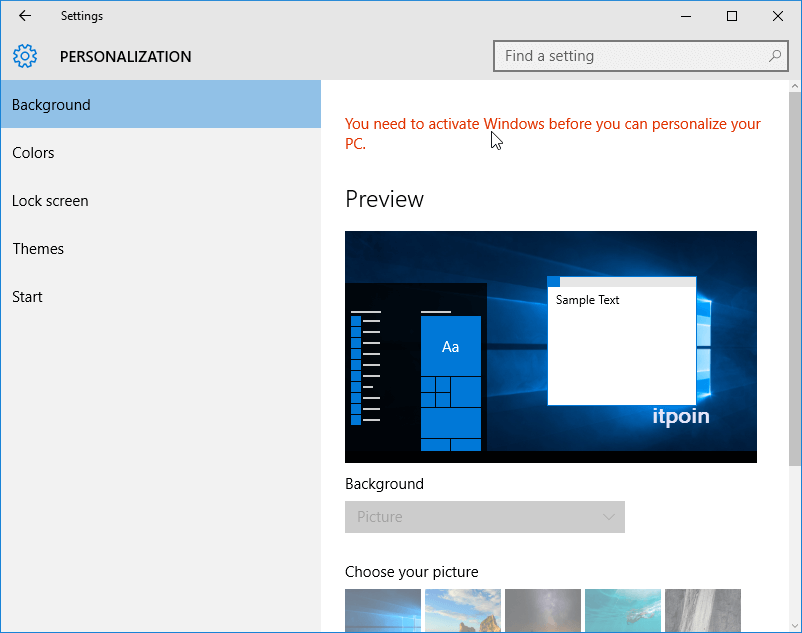
Task: Click the back arrow in title bar
Action: 25,16
